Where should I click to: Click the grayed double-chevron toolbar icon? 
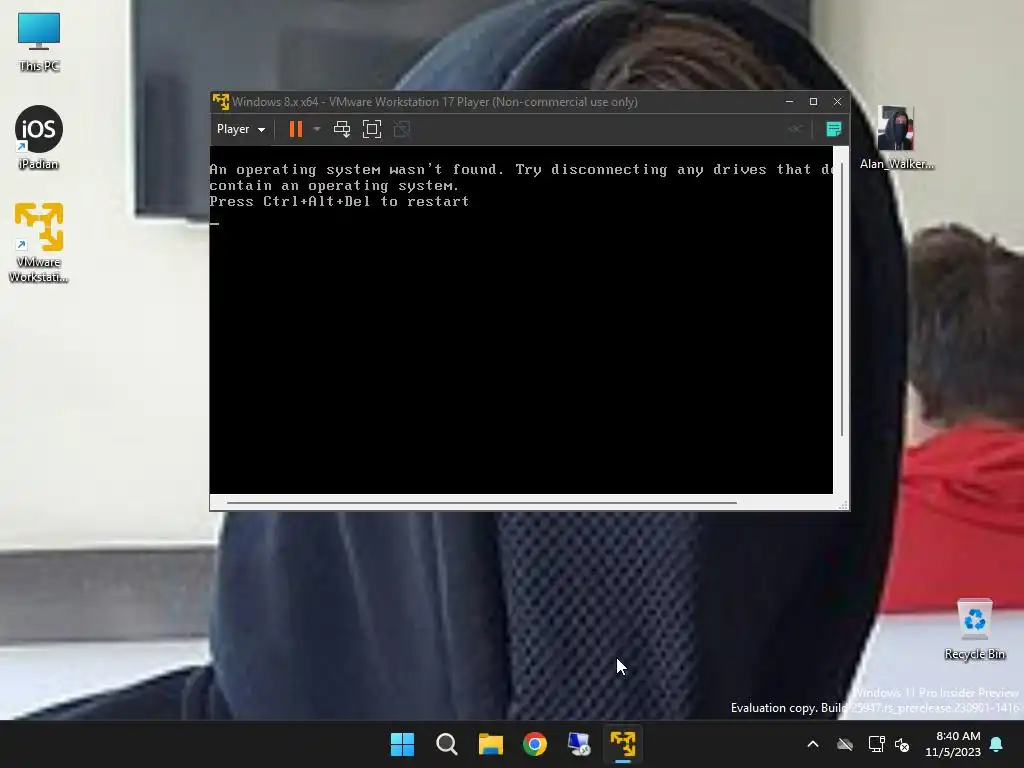[x=794, y=129]
